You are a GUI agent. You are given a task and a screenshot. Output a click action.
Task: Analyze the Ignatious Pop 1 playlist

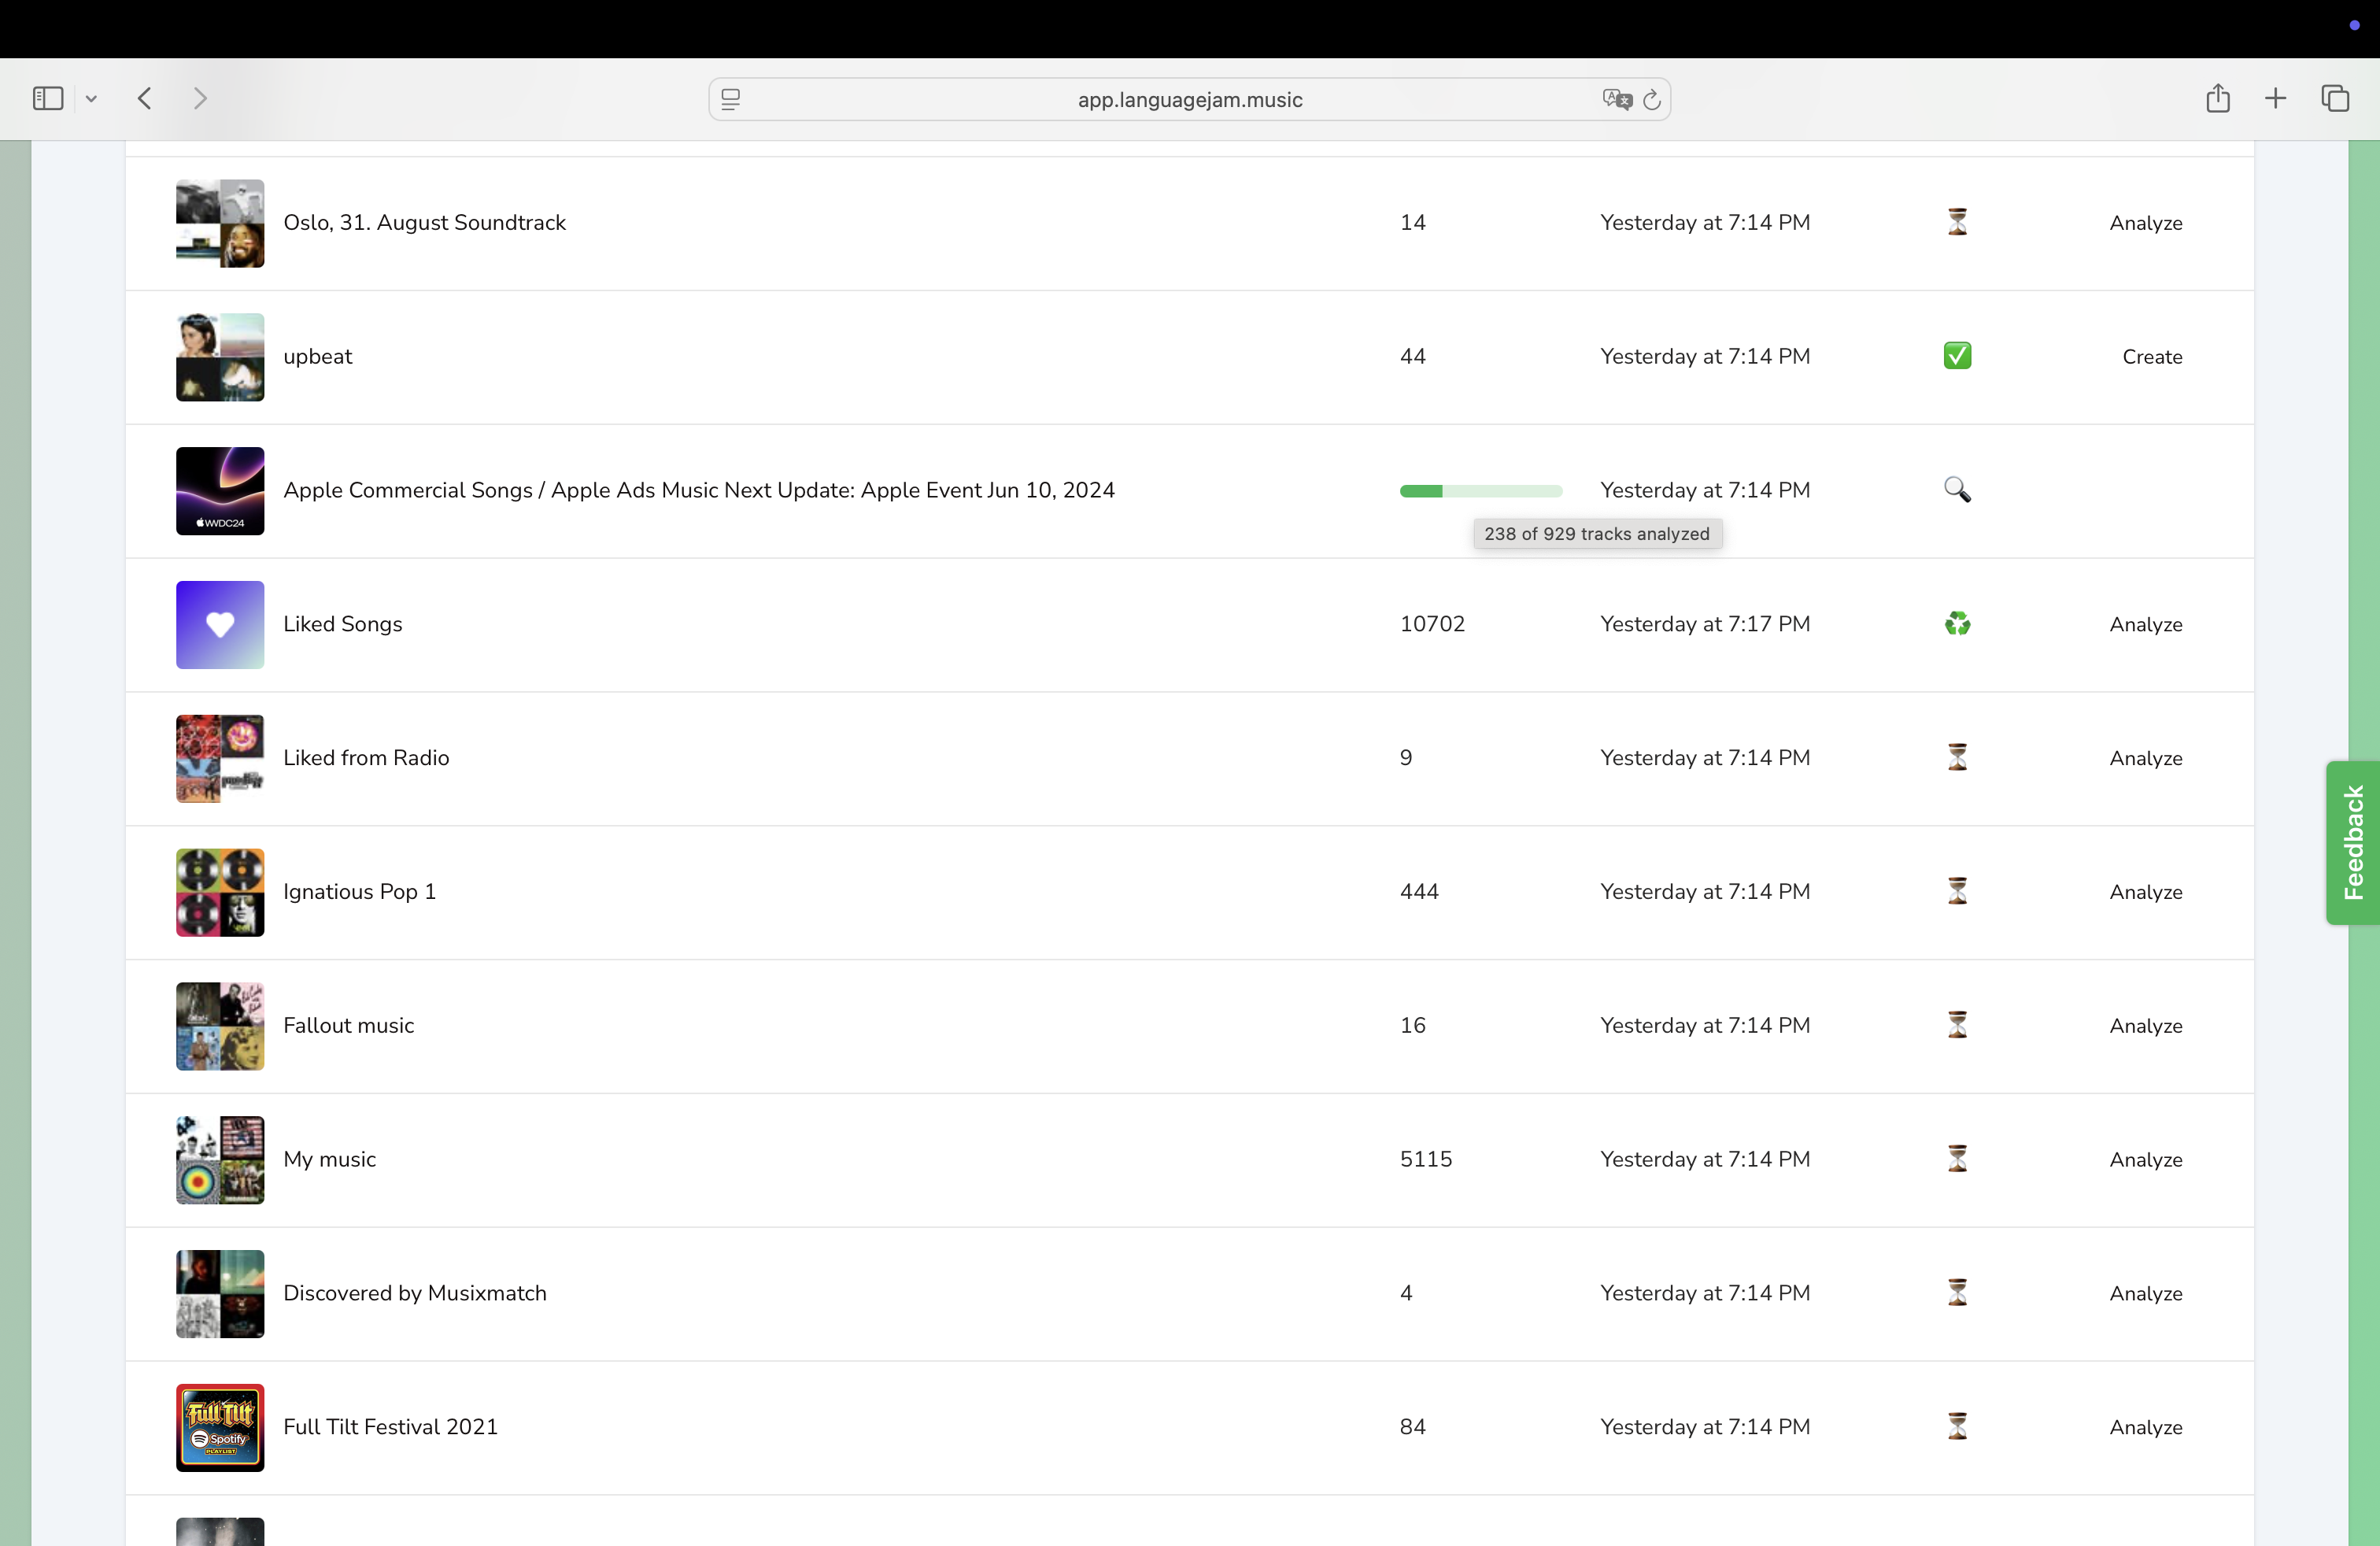tap(2146, 892)
